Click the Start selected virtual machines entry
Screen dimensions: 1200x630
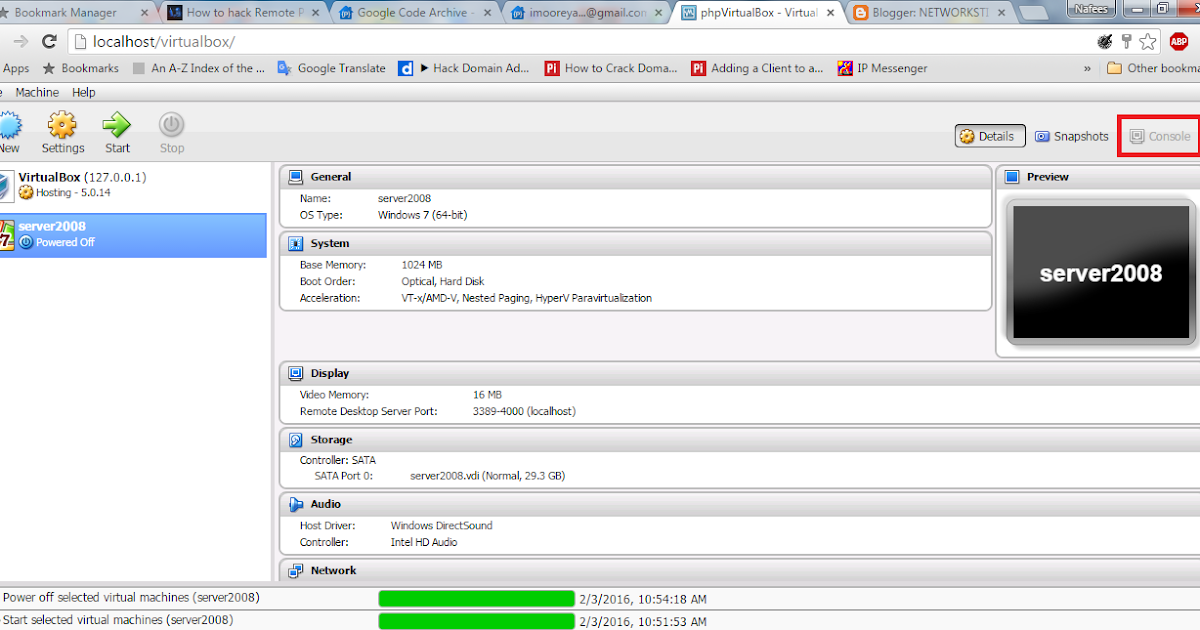118,620
